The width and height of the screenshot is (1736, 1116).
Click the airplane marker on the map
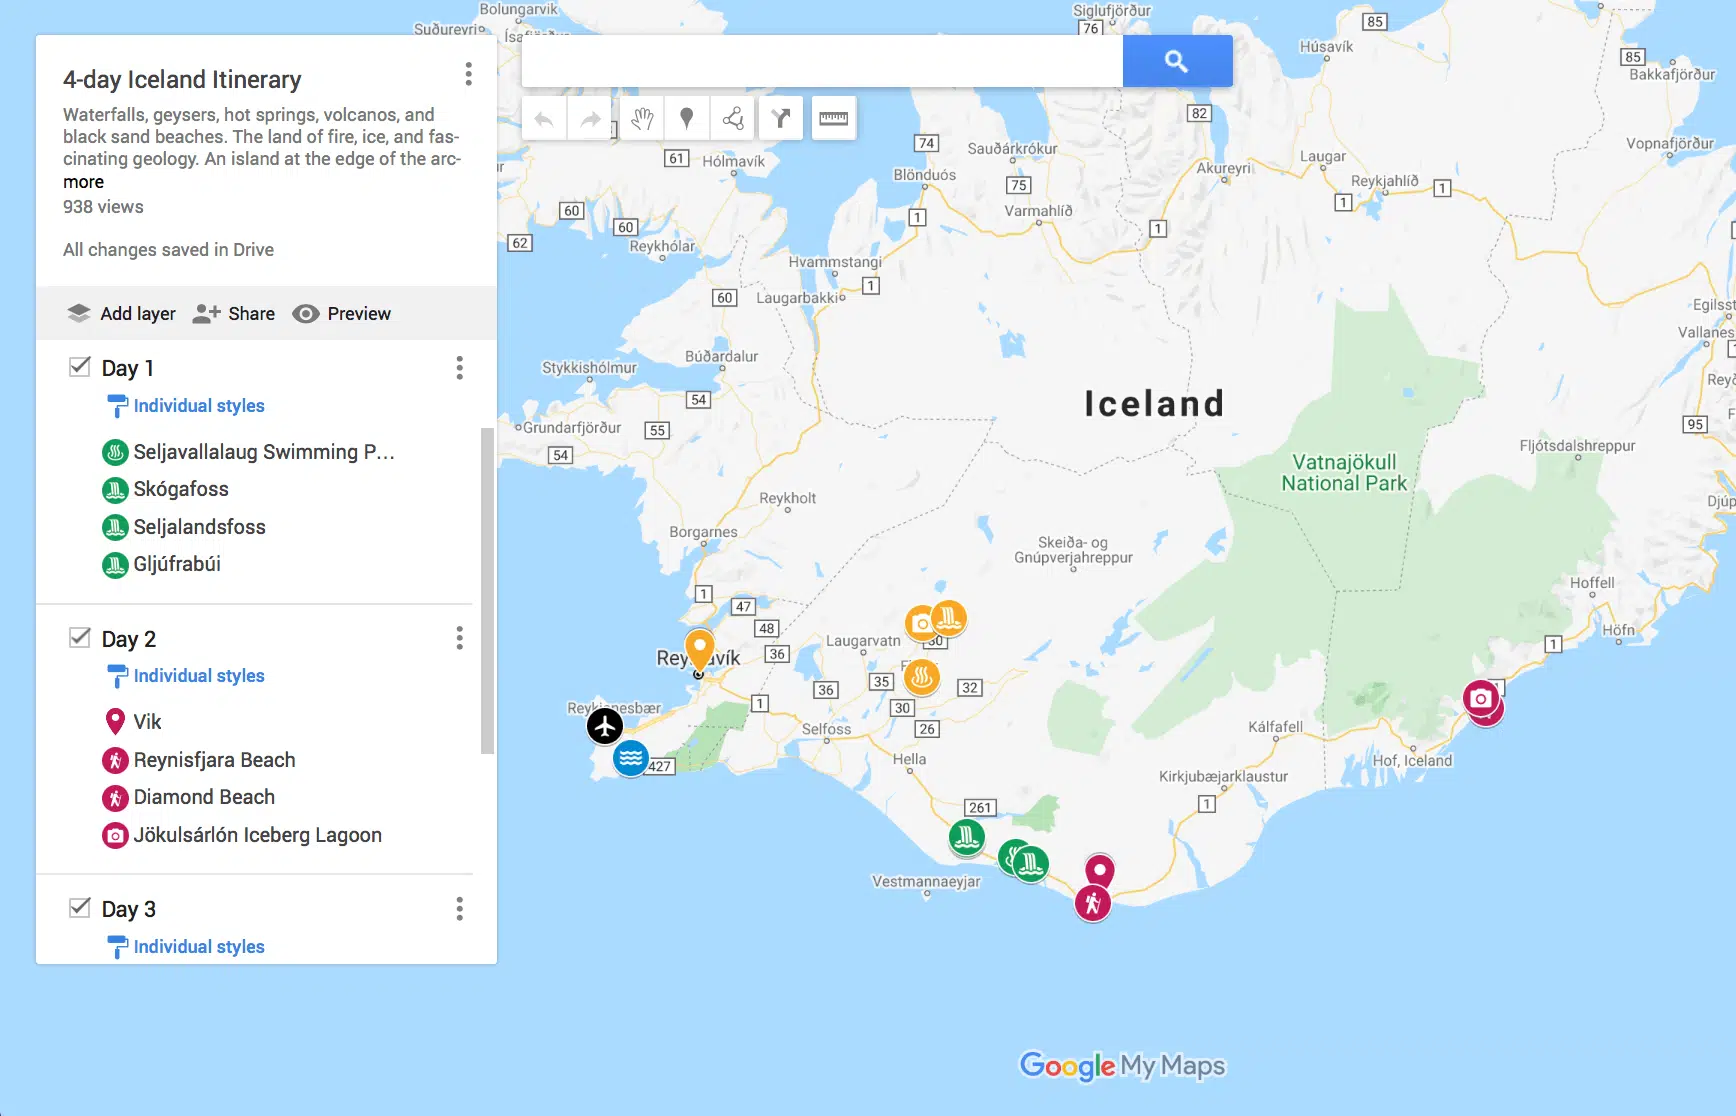(x=604, y=726)
